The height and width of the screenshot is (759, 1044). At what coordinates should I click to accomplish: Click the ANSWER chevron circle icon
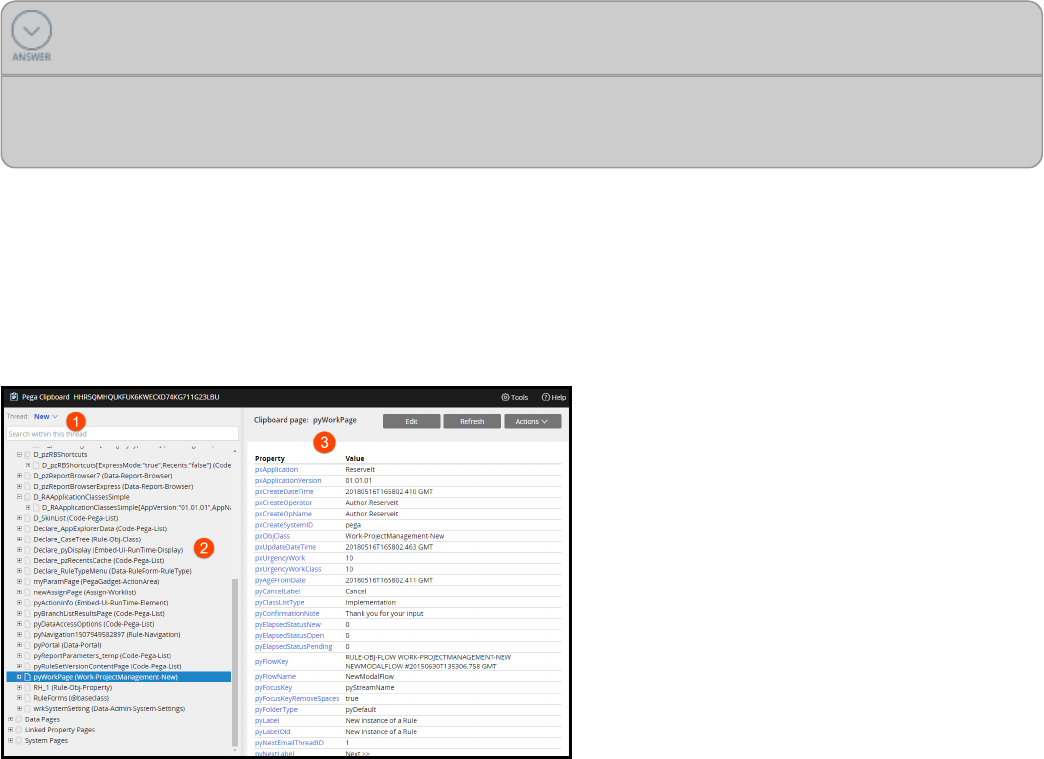point(31,30)
